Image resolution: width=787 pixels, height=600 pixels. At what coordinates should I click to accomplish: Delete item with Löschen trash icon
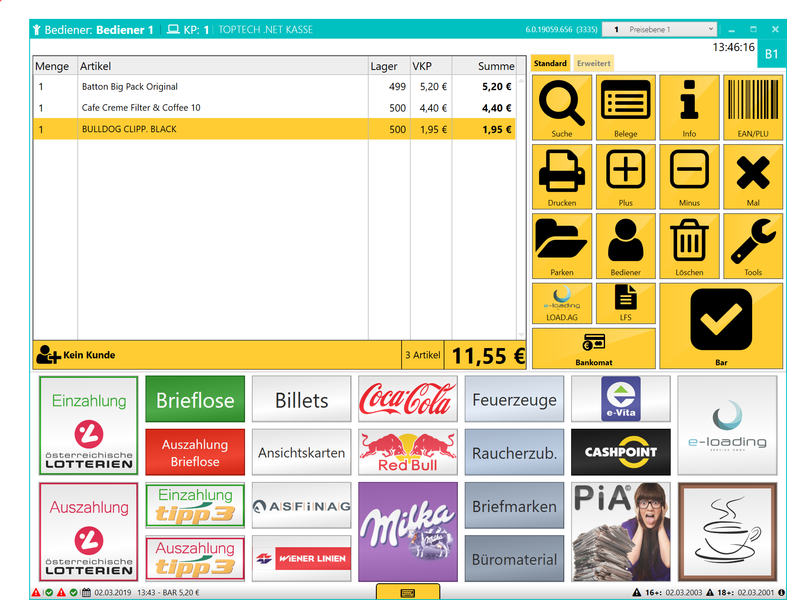(x=689, y=246)
